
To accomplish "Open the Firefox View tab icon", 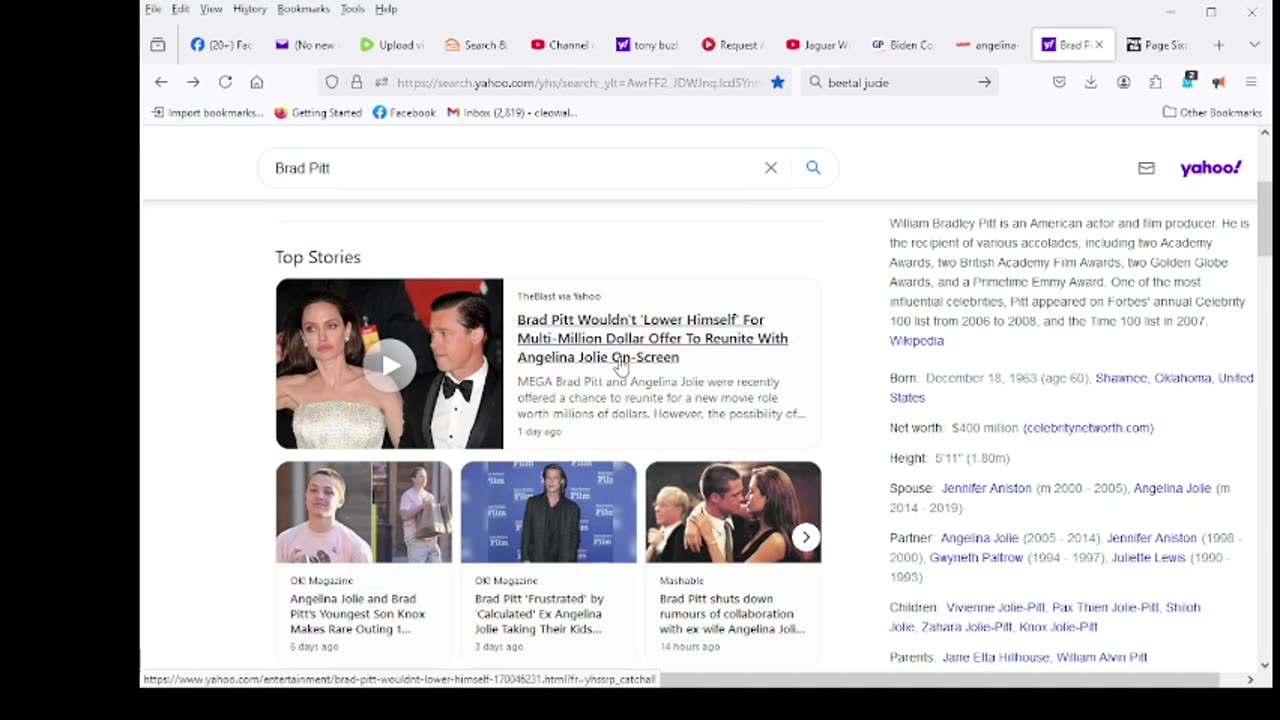I will (x=158, y=45).
